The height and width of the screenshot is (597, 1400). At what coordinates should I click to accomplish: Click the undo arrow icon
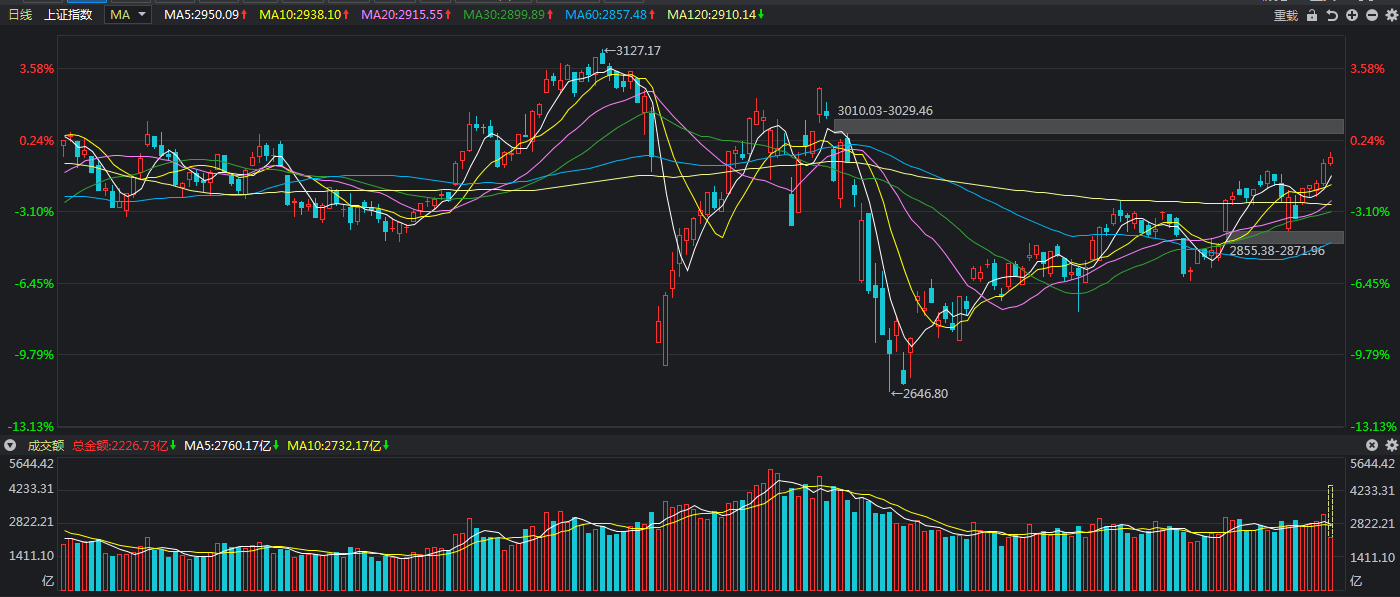tap(1332, 15)
